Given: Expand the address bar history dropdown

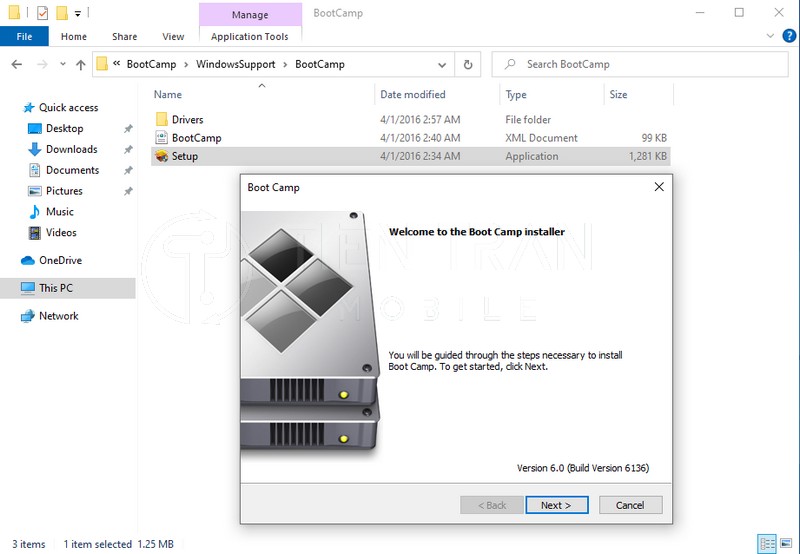Looking at the screenshot, I should [442, 65].
